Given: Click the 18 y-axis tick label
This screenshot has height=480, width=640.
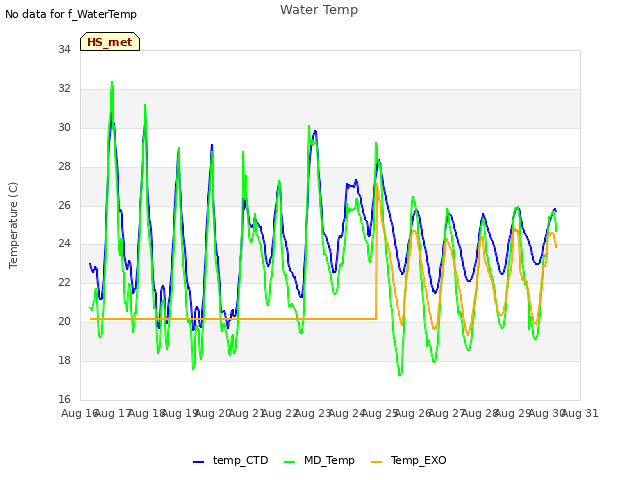Looking at the screenshot, I should (x=64, y=360).
